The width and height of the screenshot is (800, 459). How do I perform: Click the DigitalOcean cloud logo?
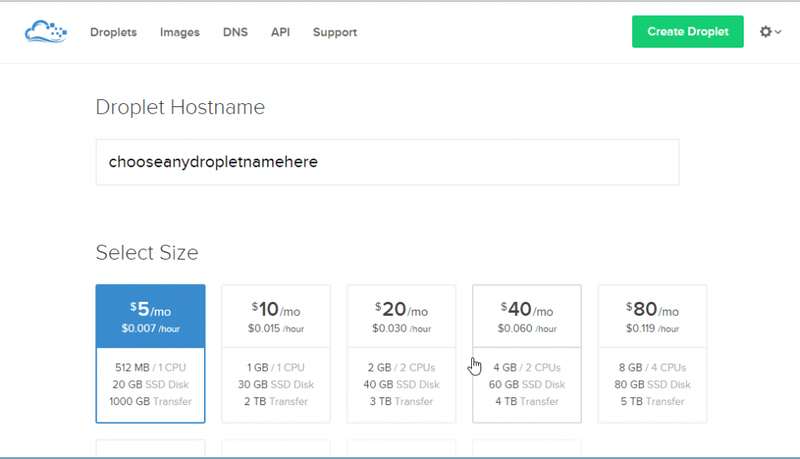click(x=46, y=32)
